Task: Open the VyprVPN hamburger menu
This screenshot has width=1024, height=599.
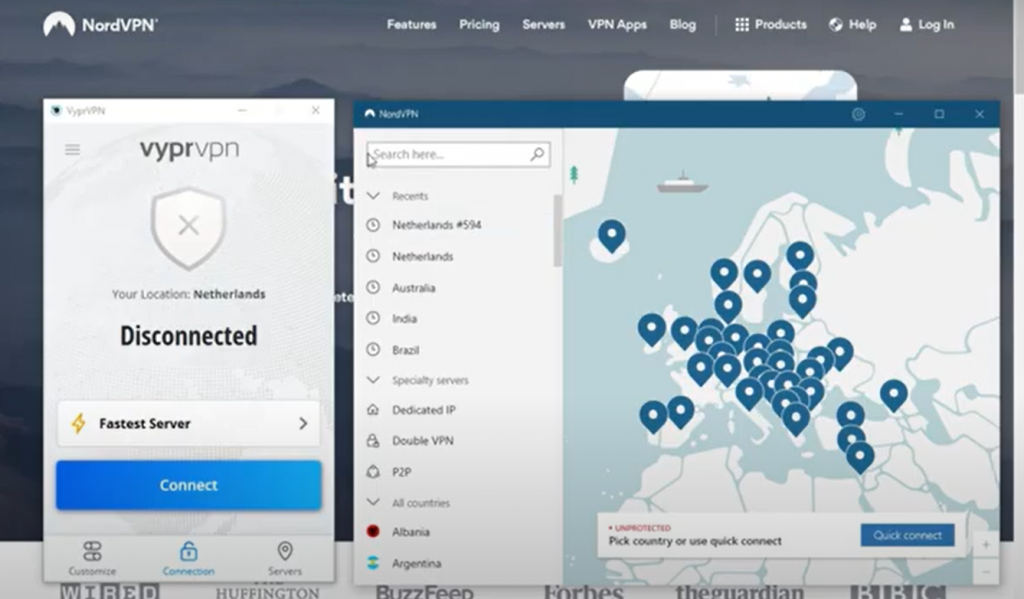Action: click(x=72, y=150)
